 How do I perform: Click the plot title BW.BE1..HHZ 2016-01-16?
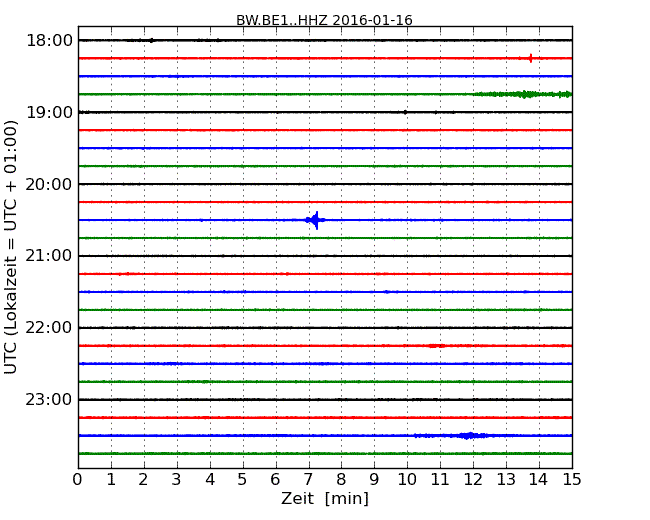click(x=324, y=20)
